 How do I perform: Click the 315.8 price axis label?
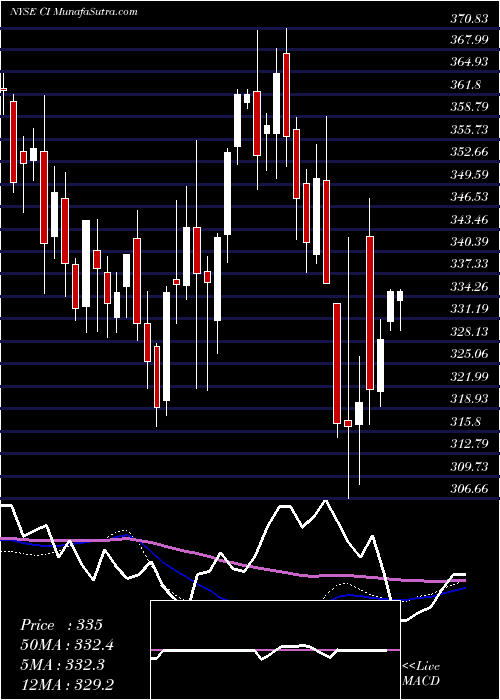pyautogui.click(x=466, y=421)
